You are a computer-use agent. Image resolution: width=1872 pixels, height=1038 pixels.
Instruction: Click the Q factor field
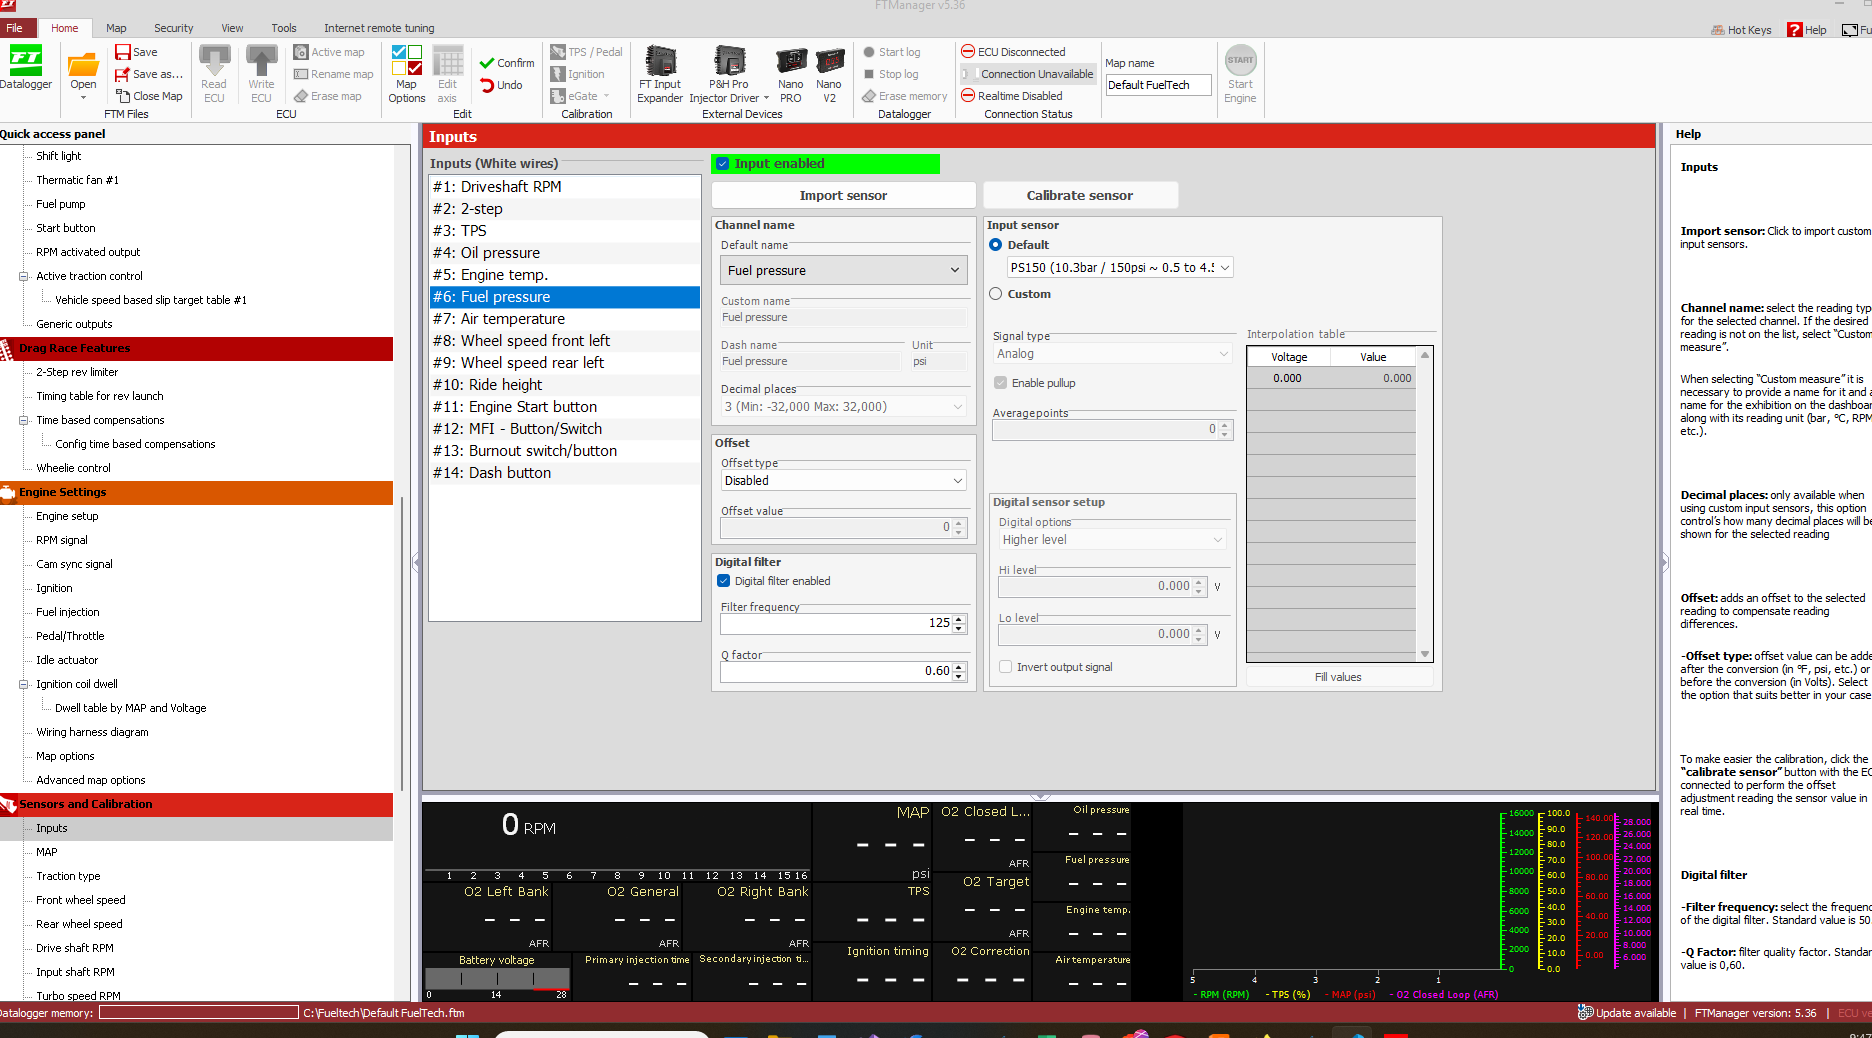pyautogui.click(x=843, y=671)
